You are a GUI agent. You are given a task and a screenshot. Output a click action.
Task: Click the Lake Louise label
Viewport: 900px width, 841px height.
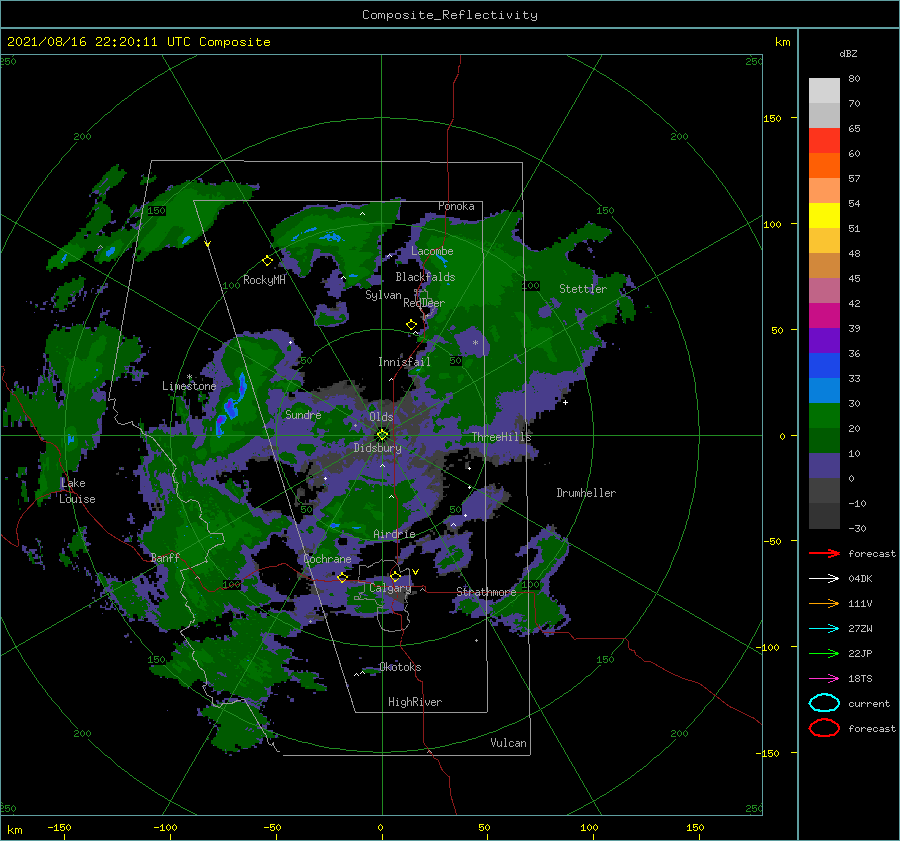click(x=77, y=491)
